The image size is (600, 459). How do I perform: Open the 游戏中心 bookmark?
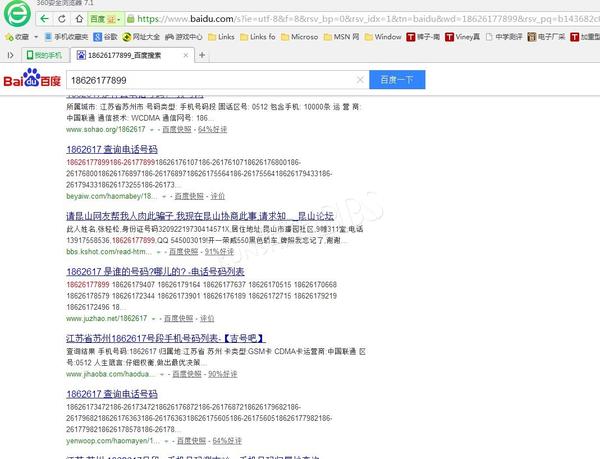(x=184, y=37)
